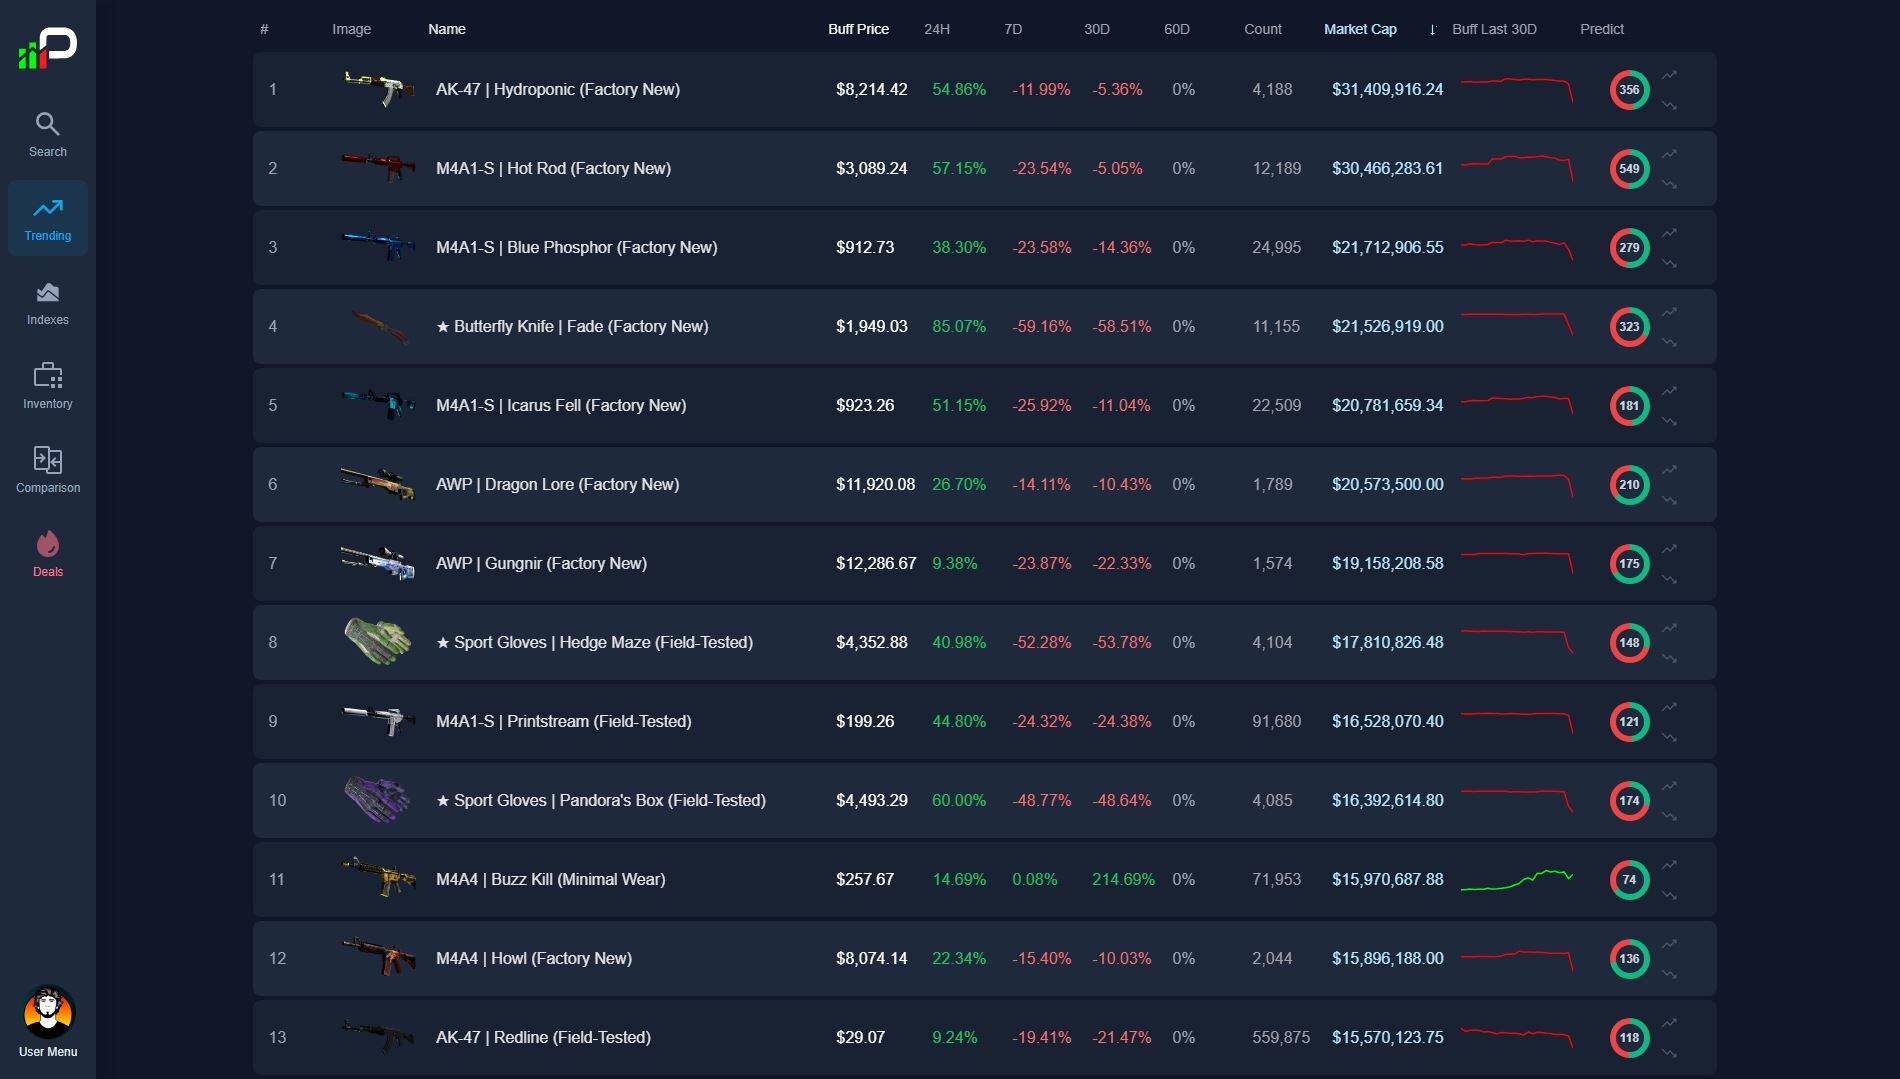1900x1079 pixels.
Task: Select the Trending menu item
Action: tap(47, 218)
